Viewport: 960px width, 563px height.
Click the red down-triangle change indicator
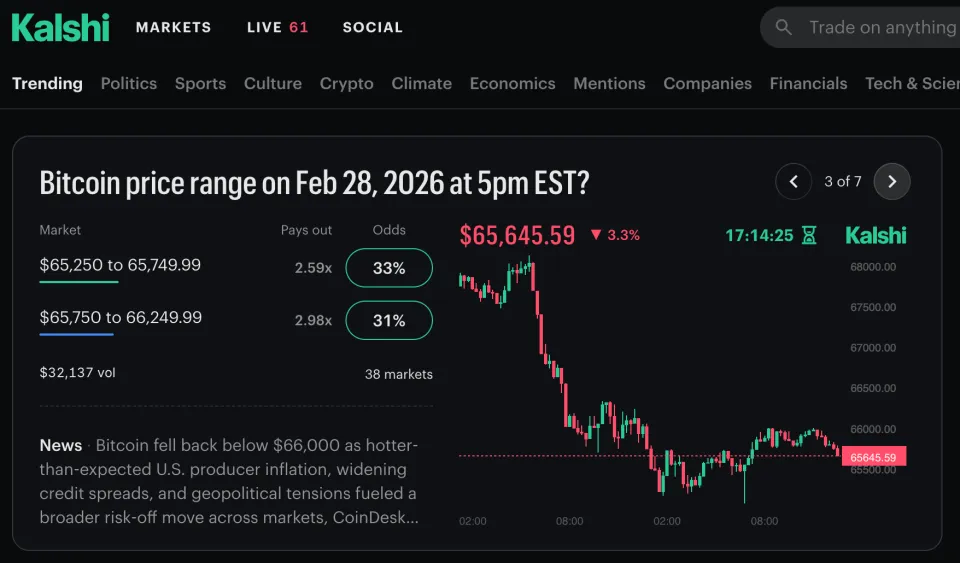point(596,235)
